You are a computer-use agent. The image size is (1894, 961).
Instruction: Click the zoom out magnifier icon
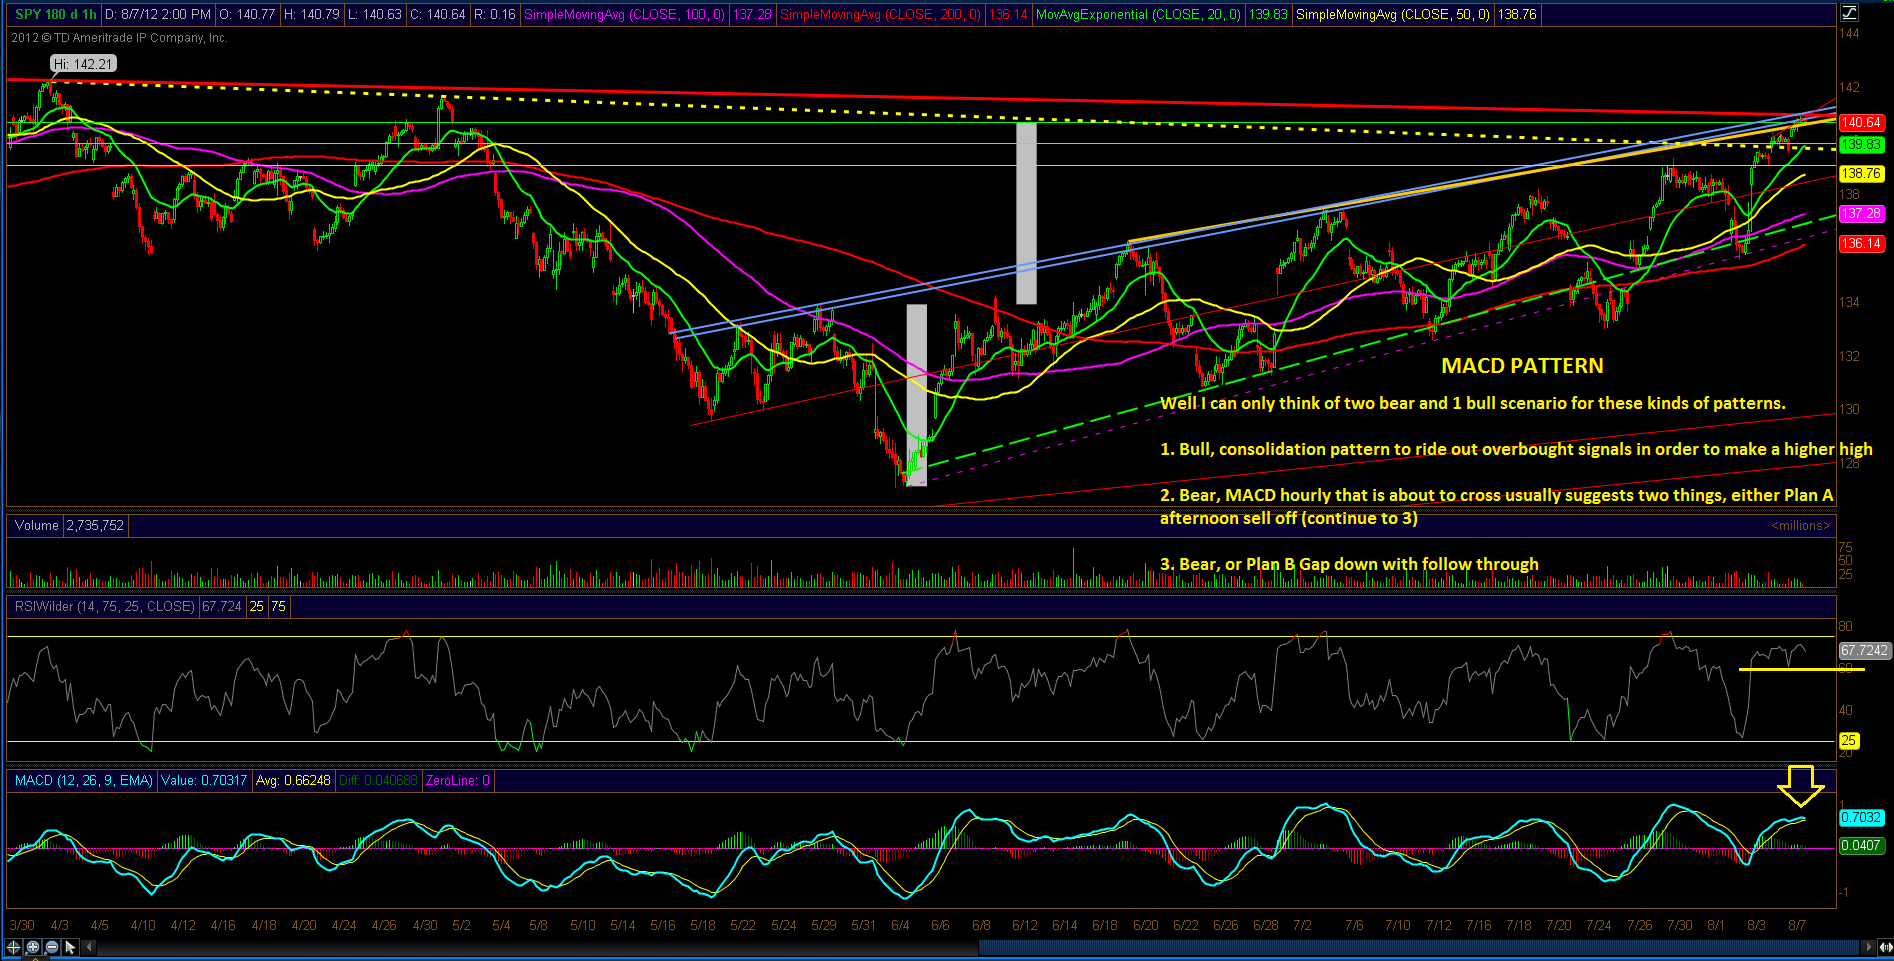(52, 947)
